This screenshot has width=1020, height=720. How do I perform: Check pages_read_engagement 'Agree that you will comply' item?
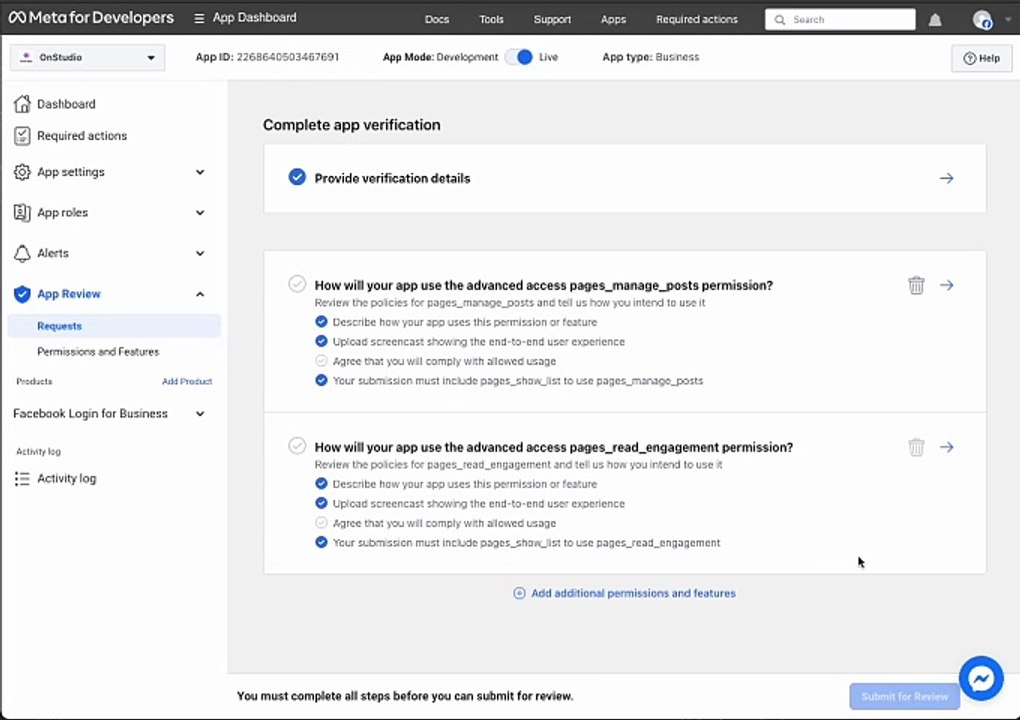[321, 523]
